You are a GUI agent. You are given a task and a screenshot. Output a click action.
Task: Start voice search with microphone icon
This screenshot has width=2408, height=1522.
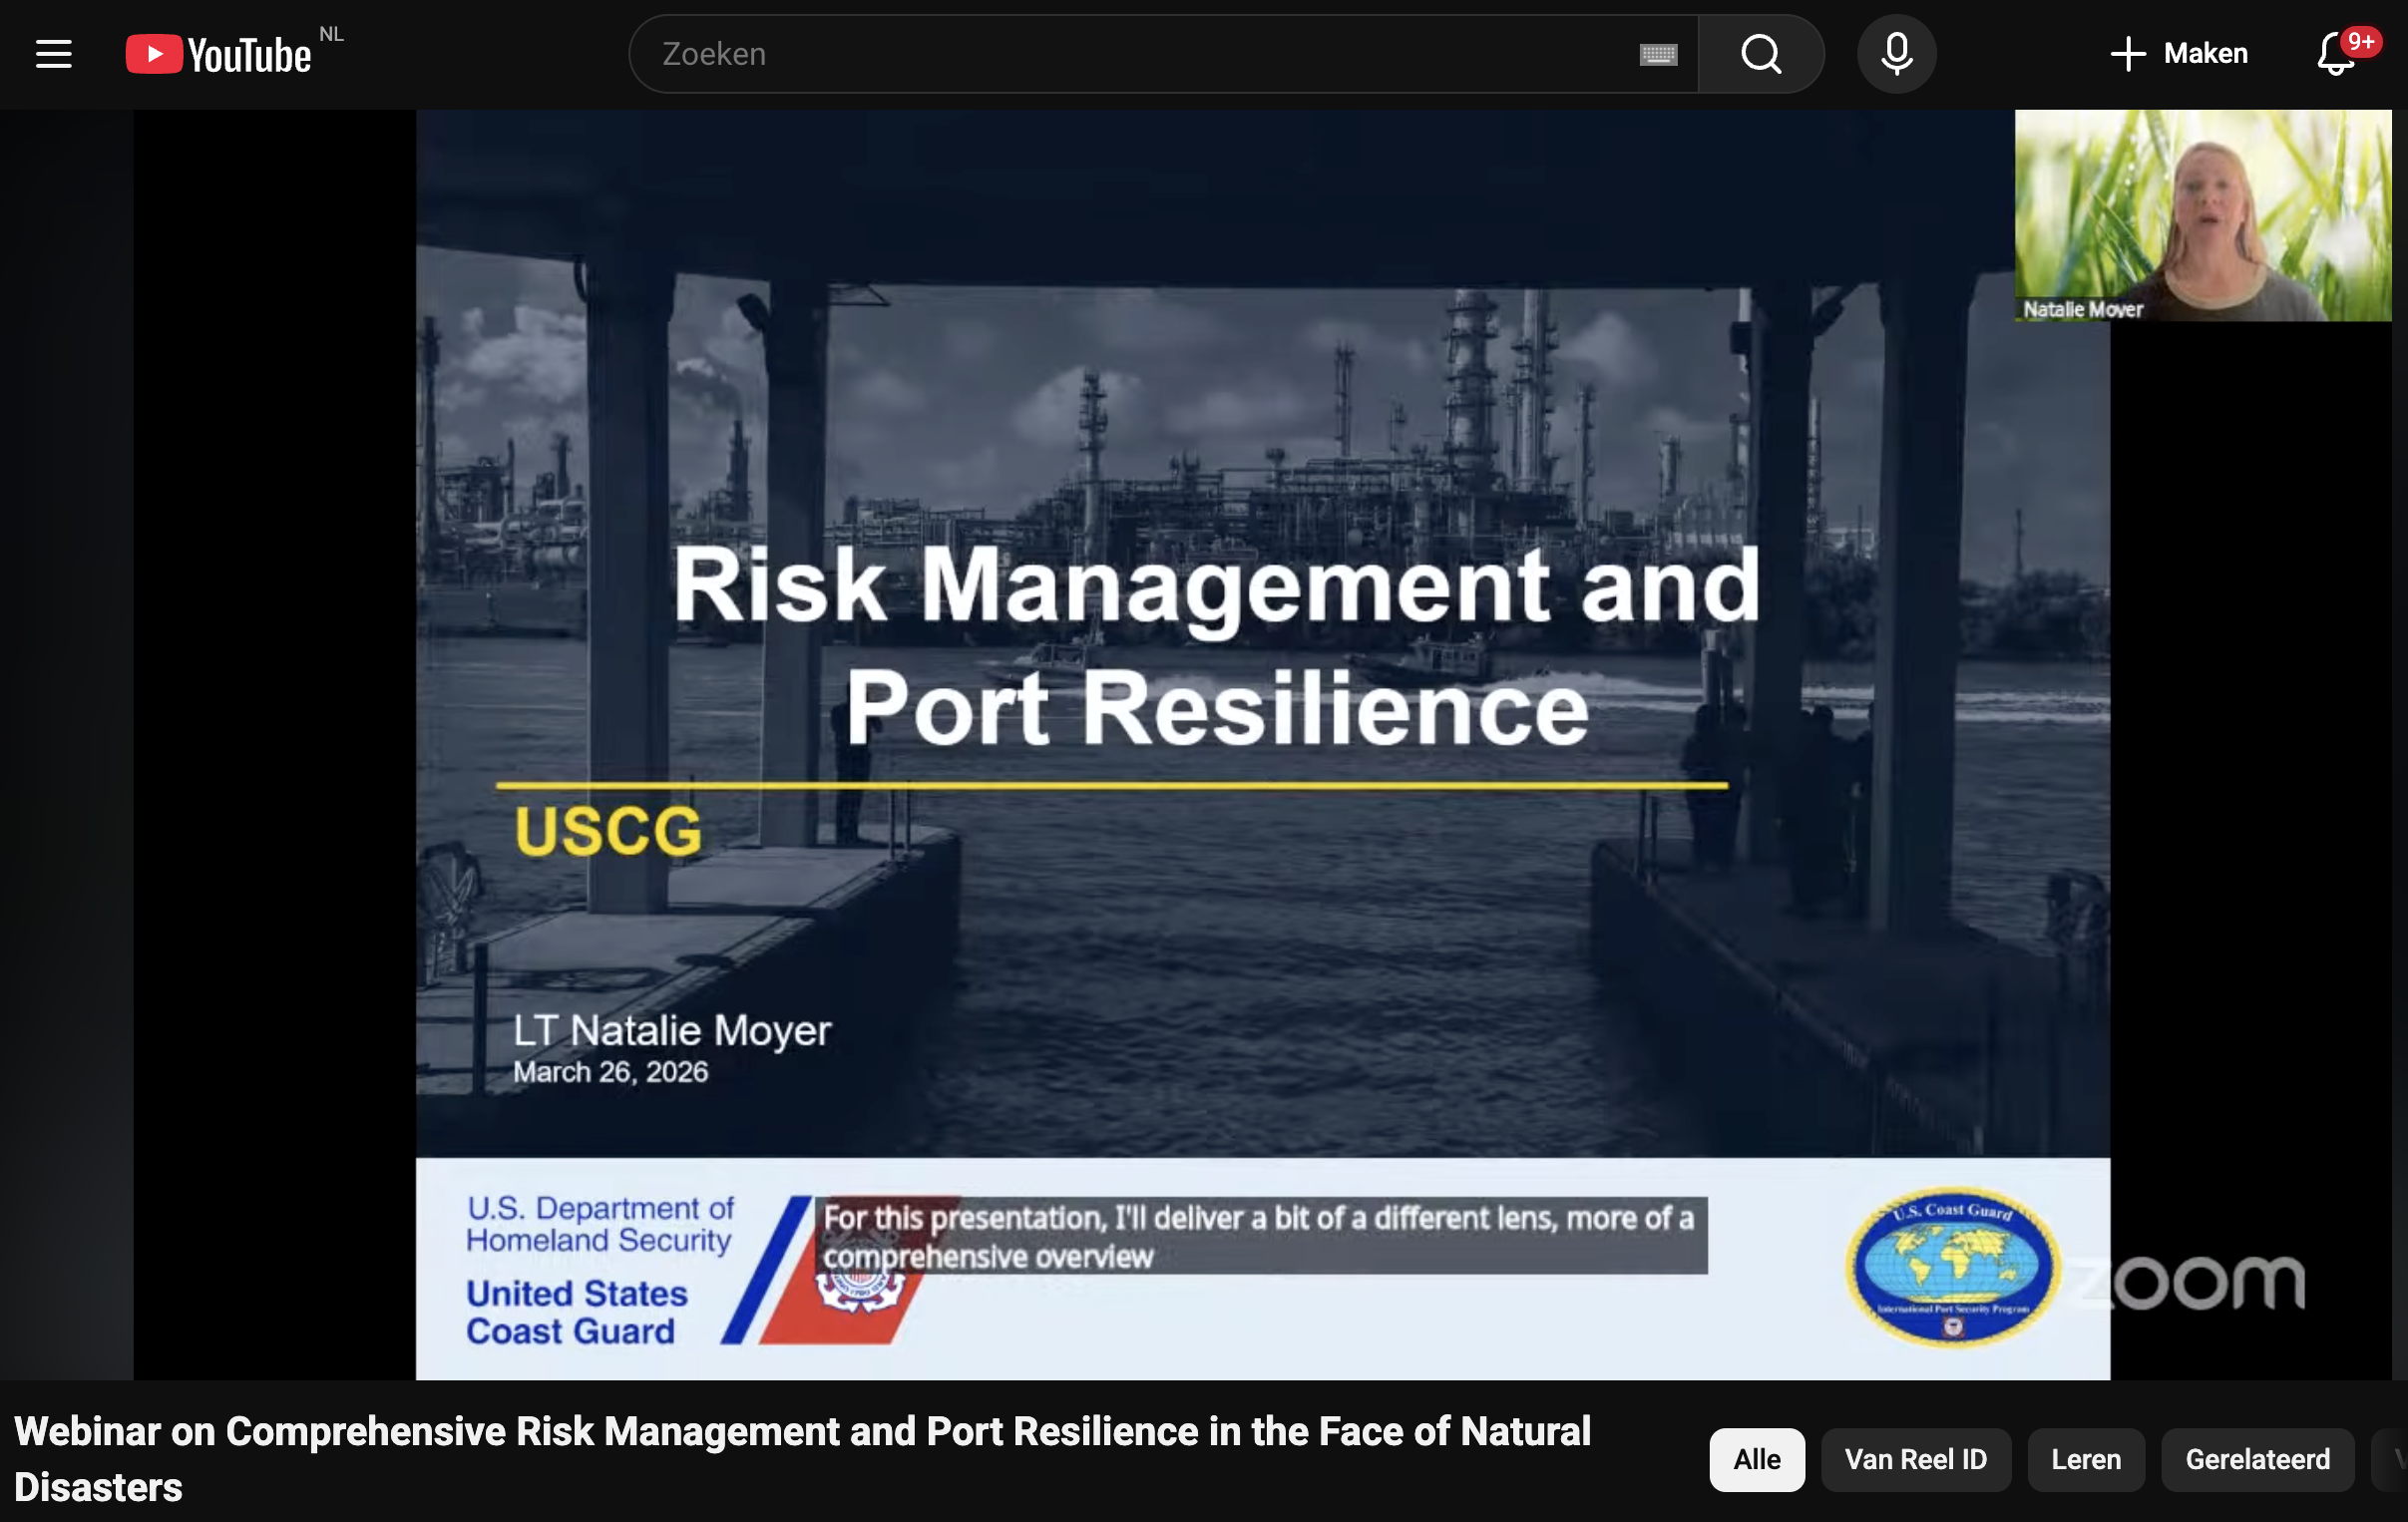click(x=1896, y=54)
